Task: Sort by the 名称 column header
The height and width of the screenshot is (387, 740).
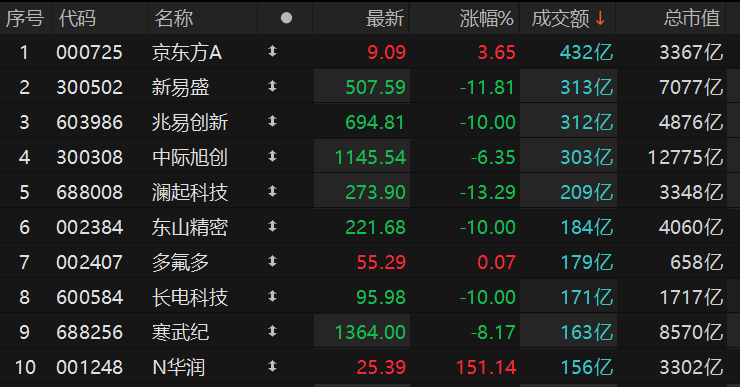Action: (x=174, y=18)
